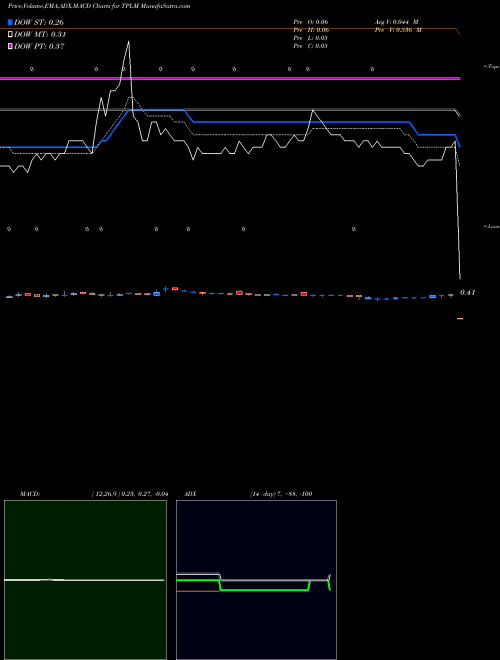The height and width of the screenshot is (660, 500).
Task: Click the MACD (12,26,9) values text
Action: coord(130,494)
